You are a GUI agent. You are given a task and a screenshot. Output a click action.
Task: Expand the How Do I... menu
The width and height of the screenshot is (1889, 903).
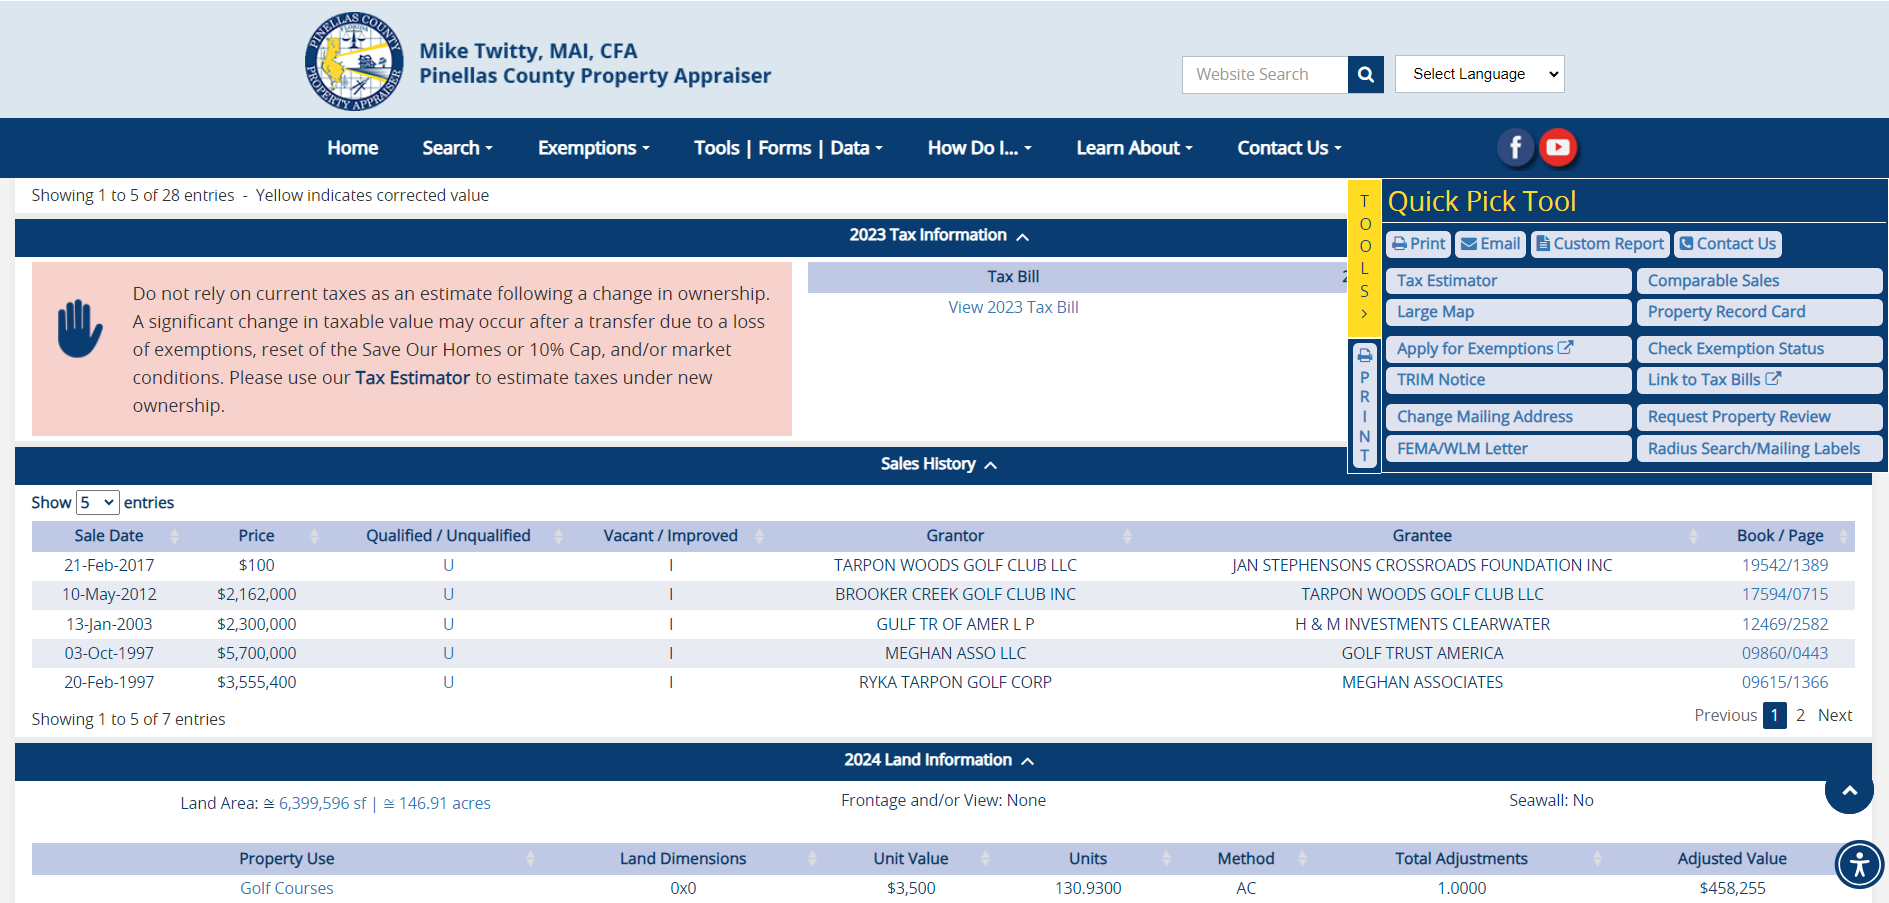tap(979, 148)
